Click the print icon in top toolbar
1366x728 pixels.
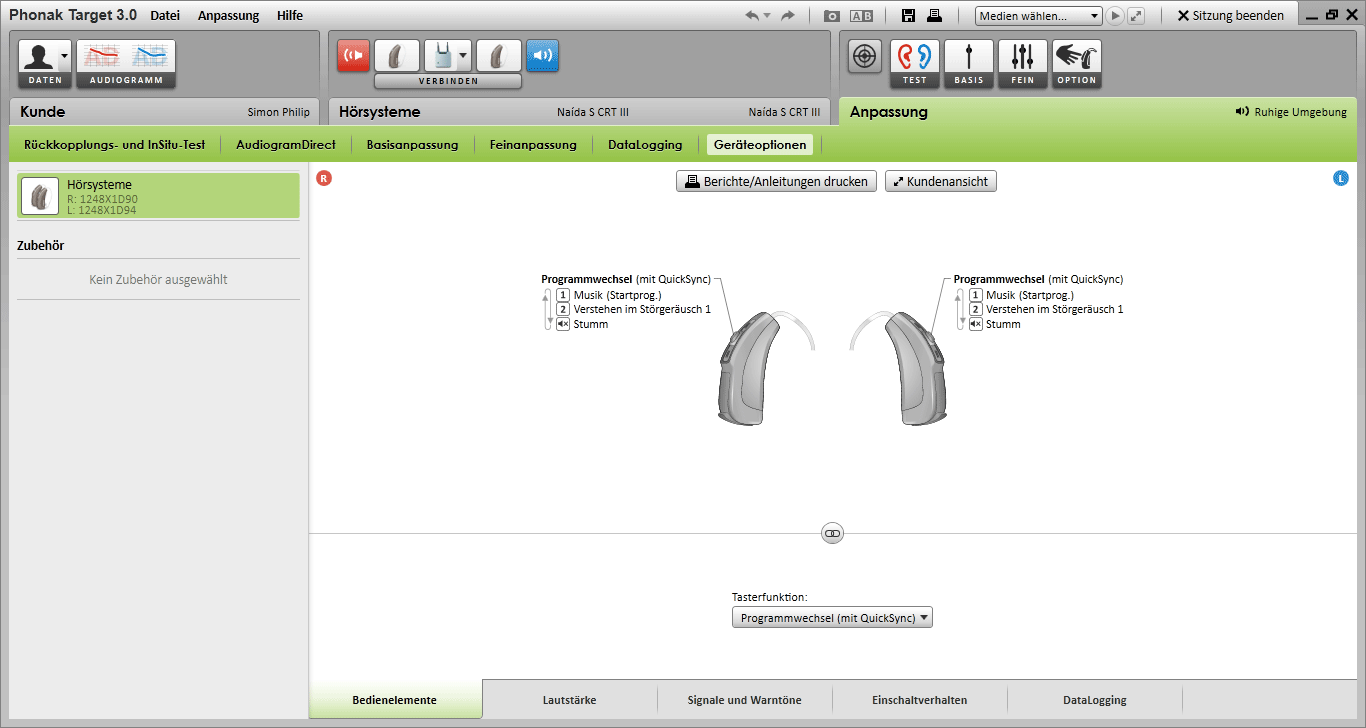[934, 16]
